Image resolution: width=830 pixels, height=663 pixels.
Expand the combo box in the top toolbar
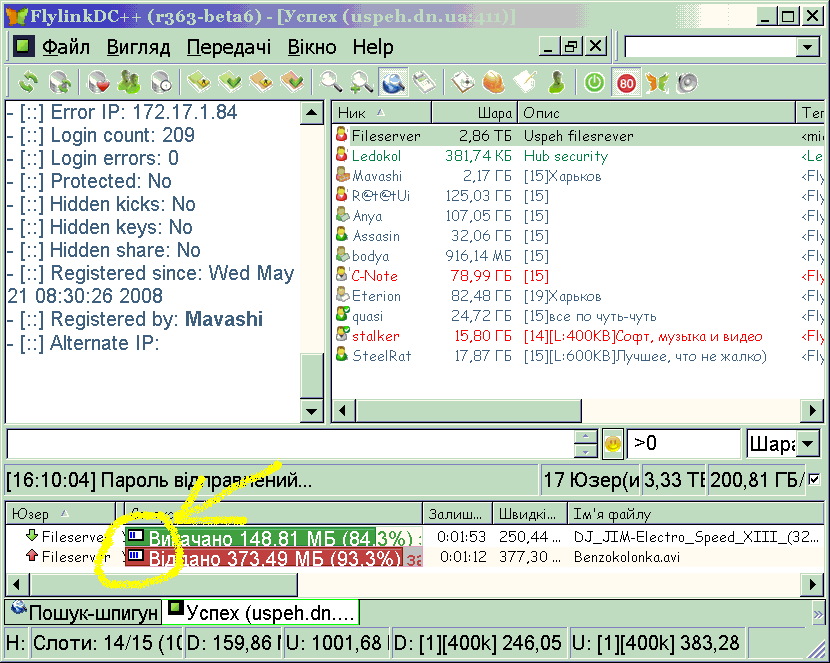(807, 47)
